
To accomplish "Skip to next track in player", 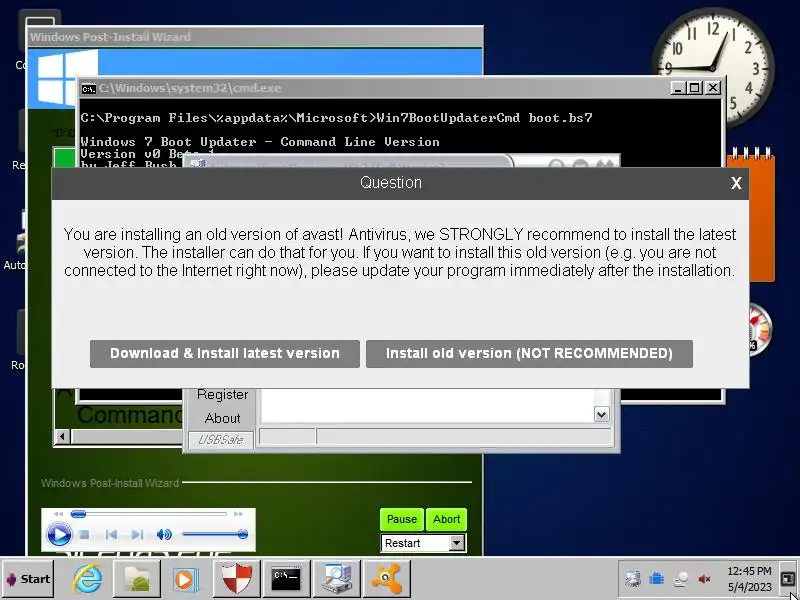I will [x=137, y=535].
